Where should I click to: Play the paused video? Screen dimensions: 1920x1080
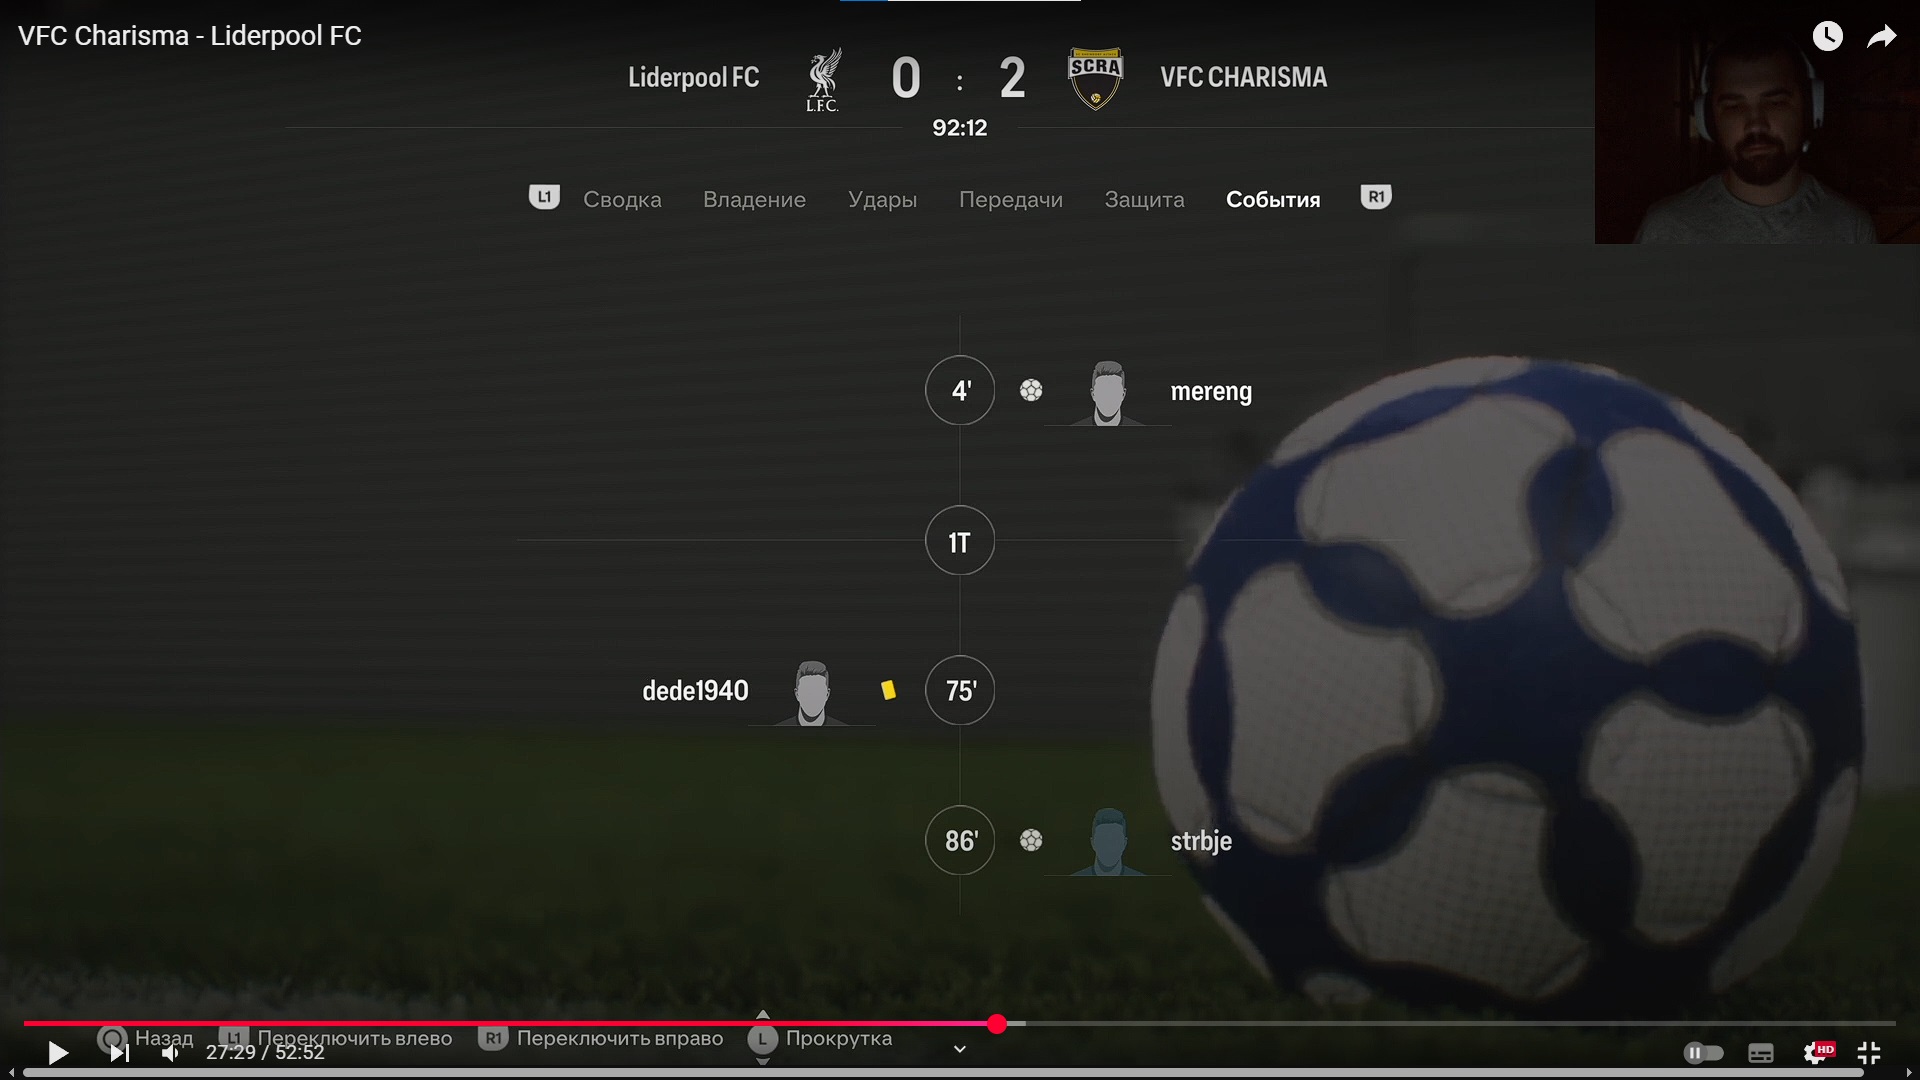(58, 1052)
